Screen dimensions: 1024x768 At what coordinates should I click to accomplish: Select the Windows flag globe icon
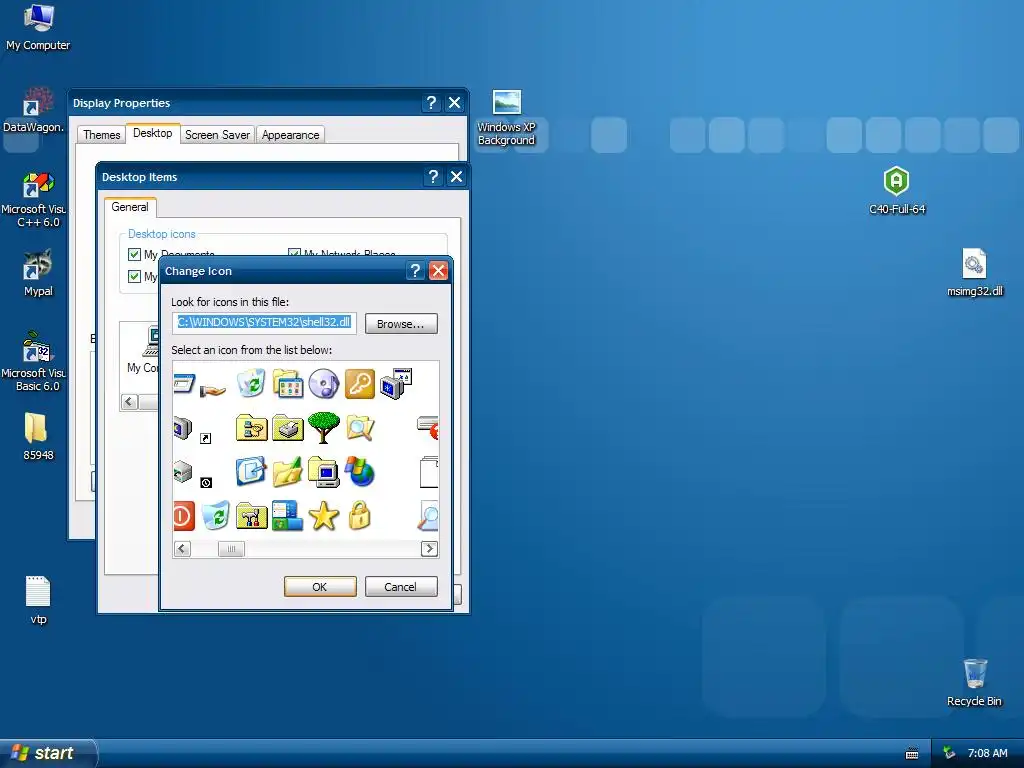point(360,472)
